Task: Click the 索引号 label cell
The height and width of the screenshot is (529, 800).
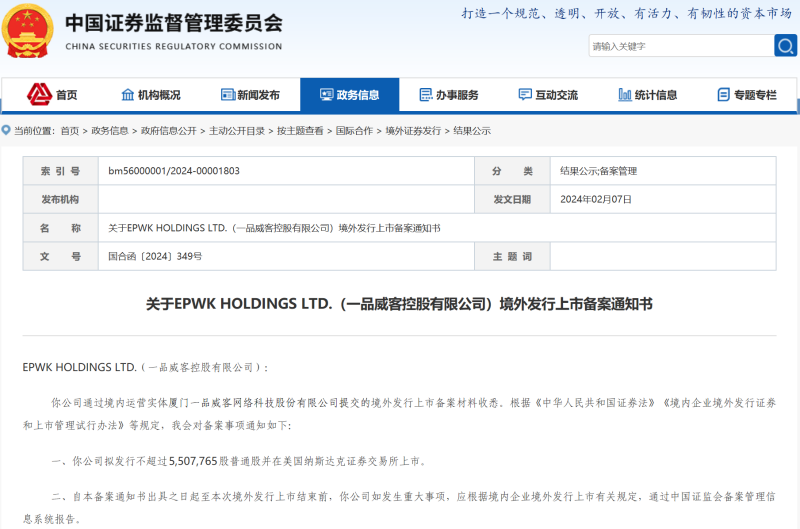Action: point(61,171)
